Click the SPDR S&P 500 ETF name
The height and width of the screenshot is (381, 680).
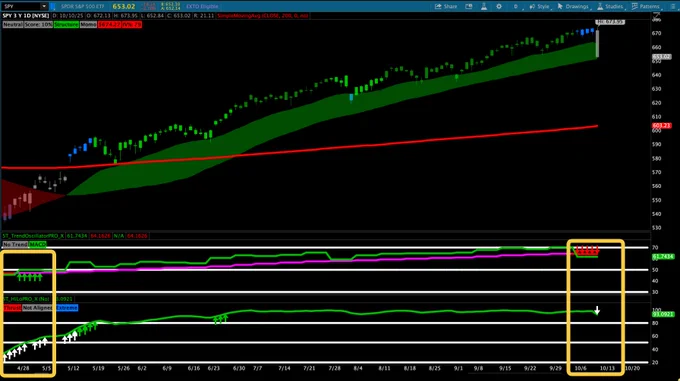click(82, 7)
